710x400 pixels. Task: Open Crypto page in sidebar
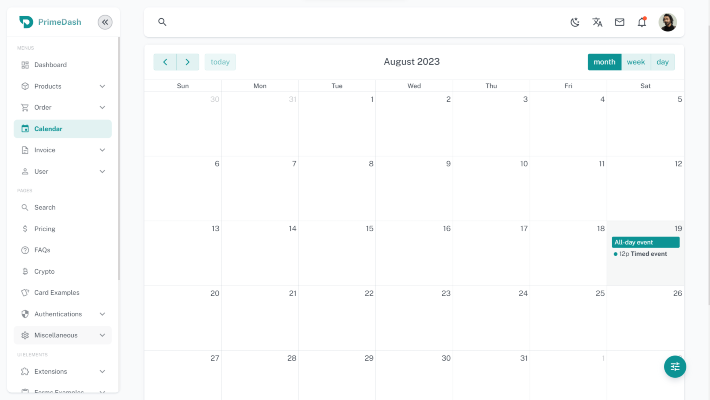[x=62, y=271]
